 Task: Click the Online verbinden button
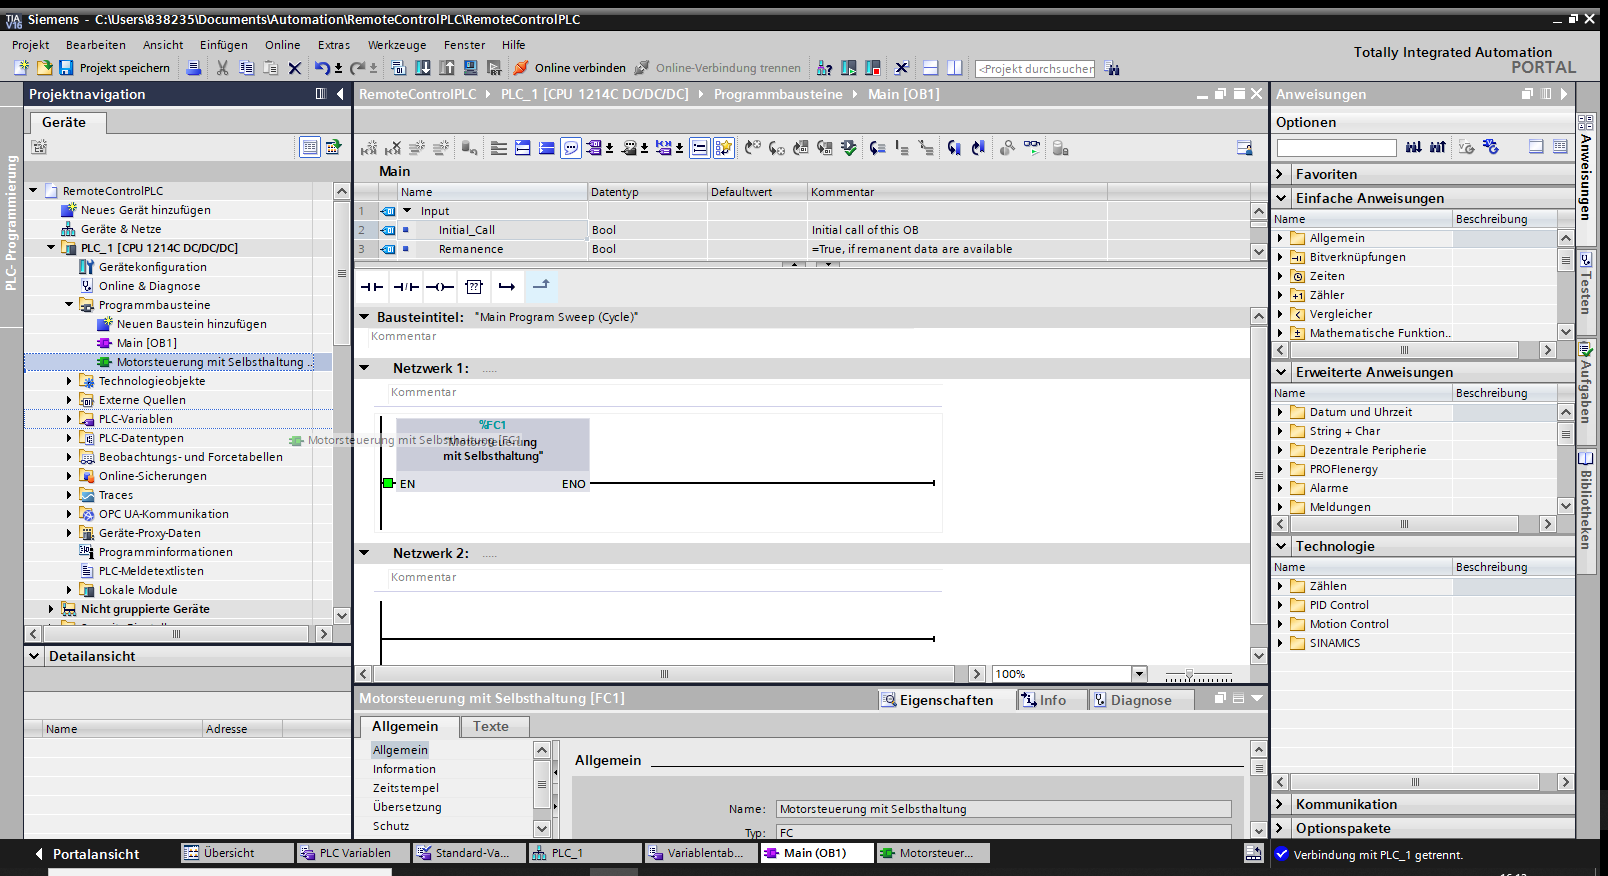tap(570, 68)
